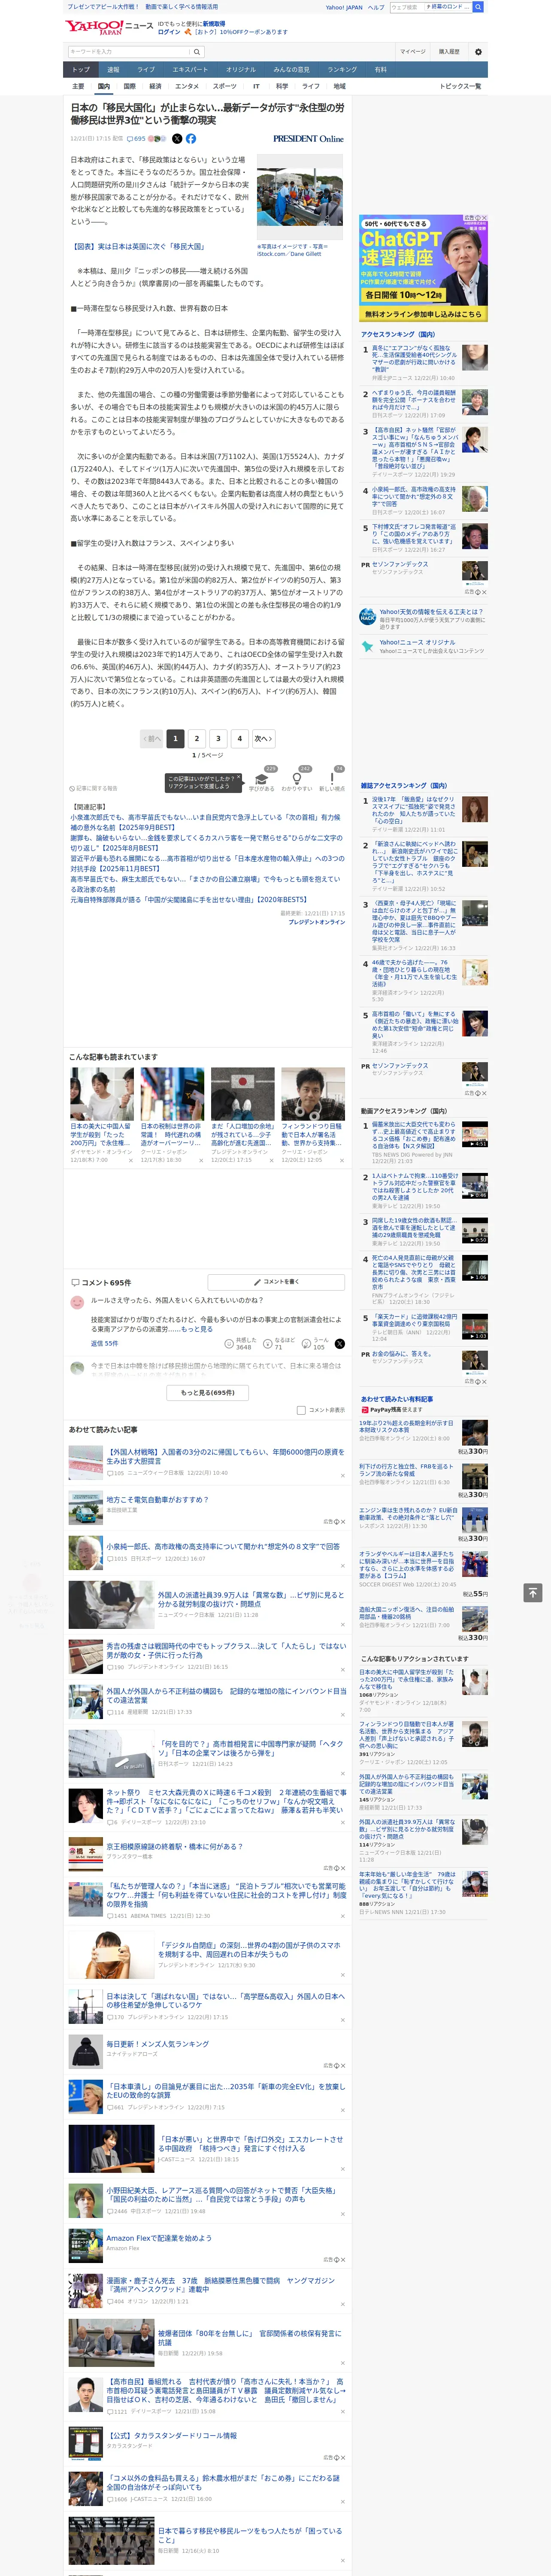Open the ChatGPT 速習講座 ad banner
The width and height of the screenshot is (551, 2576).
click(424, 268)
